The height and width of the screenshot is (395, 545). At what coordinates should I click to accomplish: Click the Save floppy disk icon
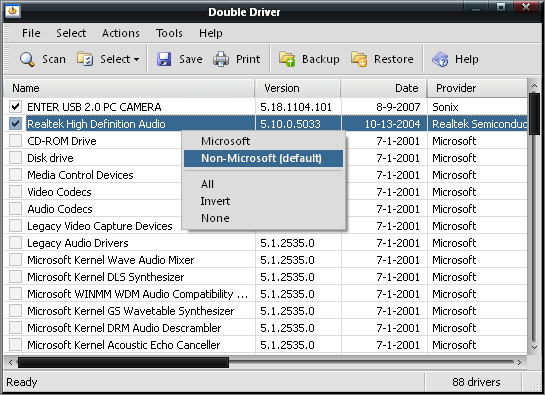coord(164,59)
